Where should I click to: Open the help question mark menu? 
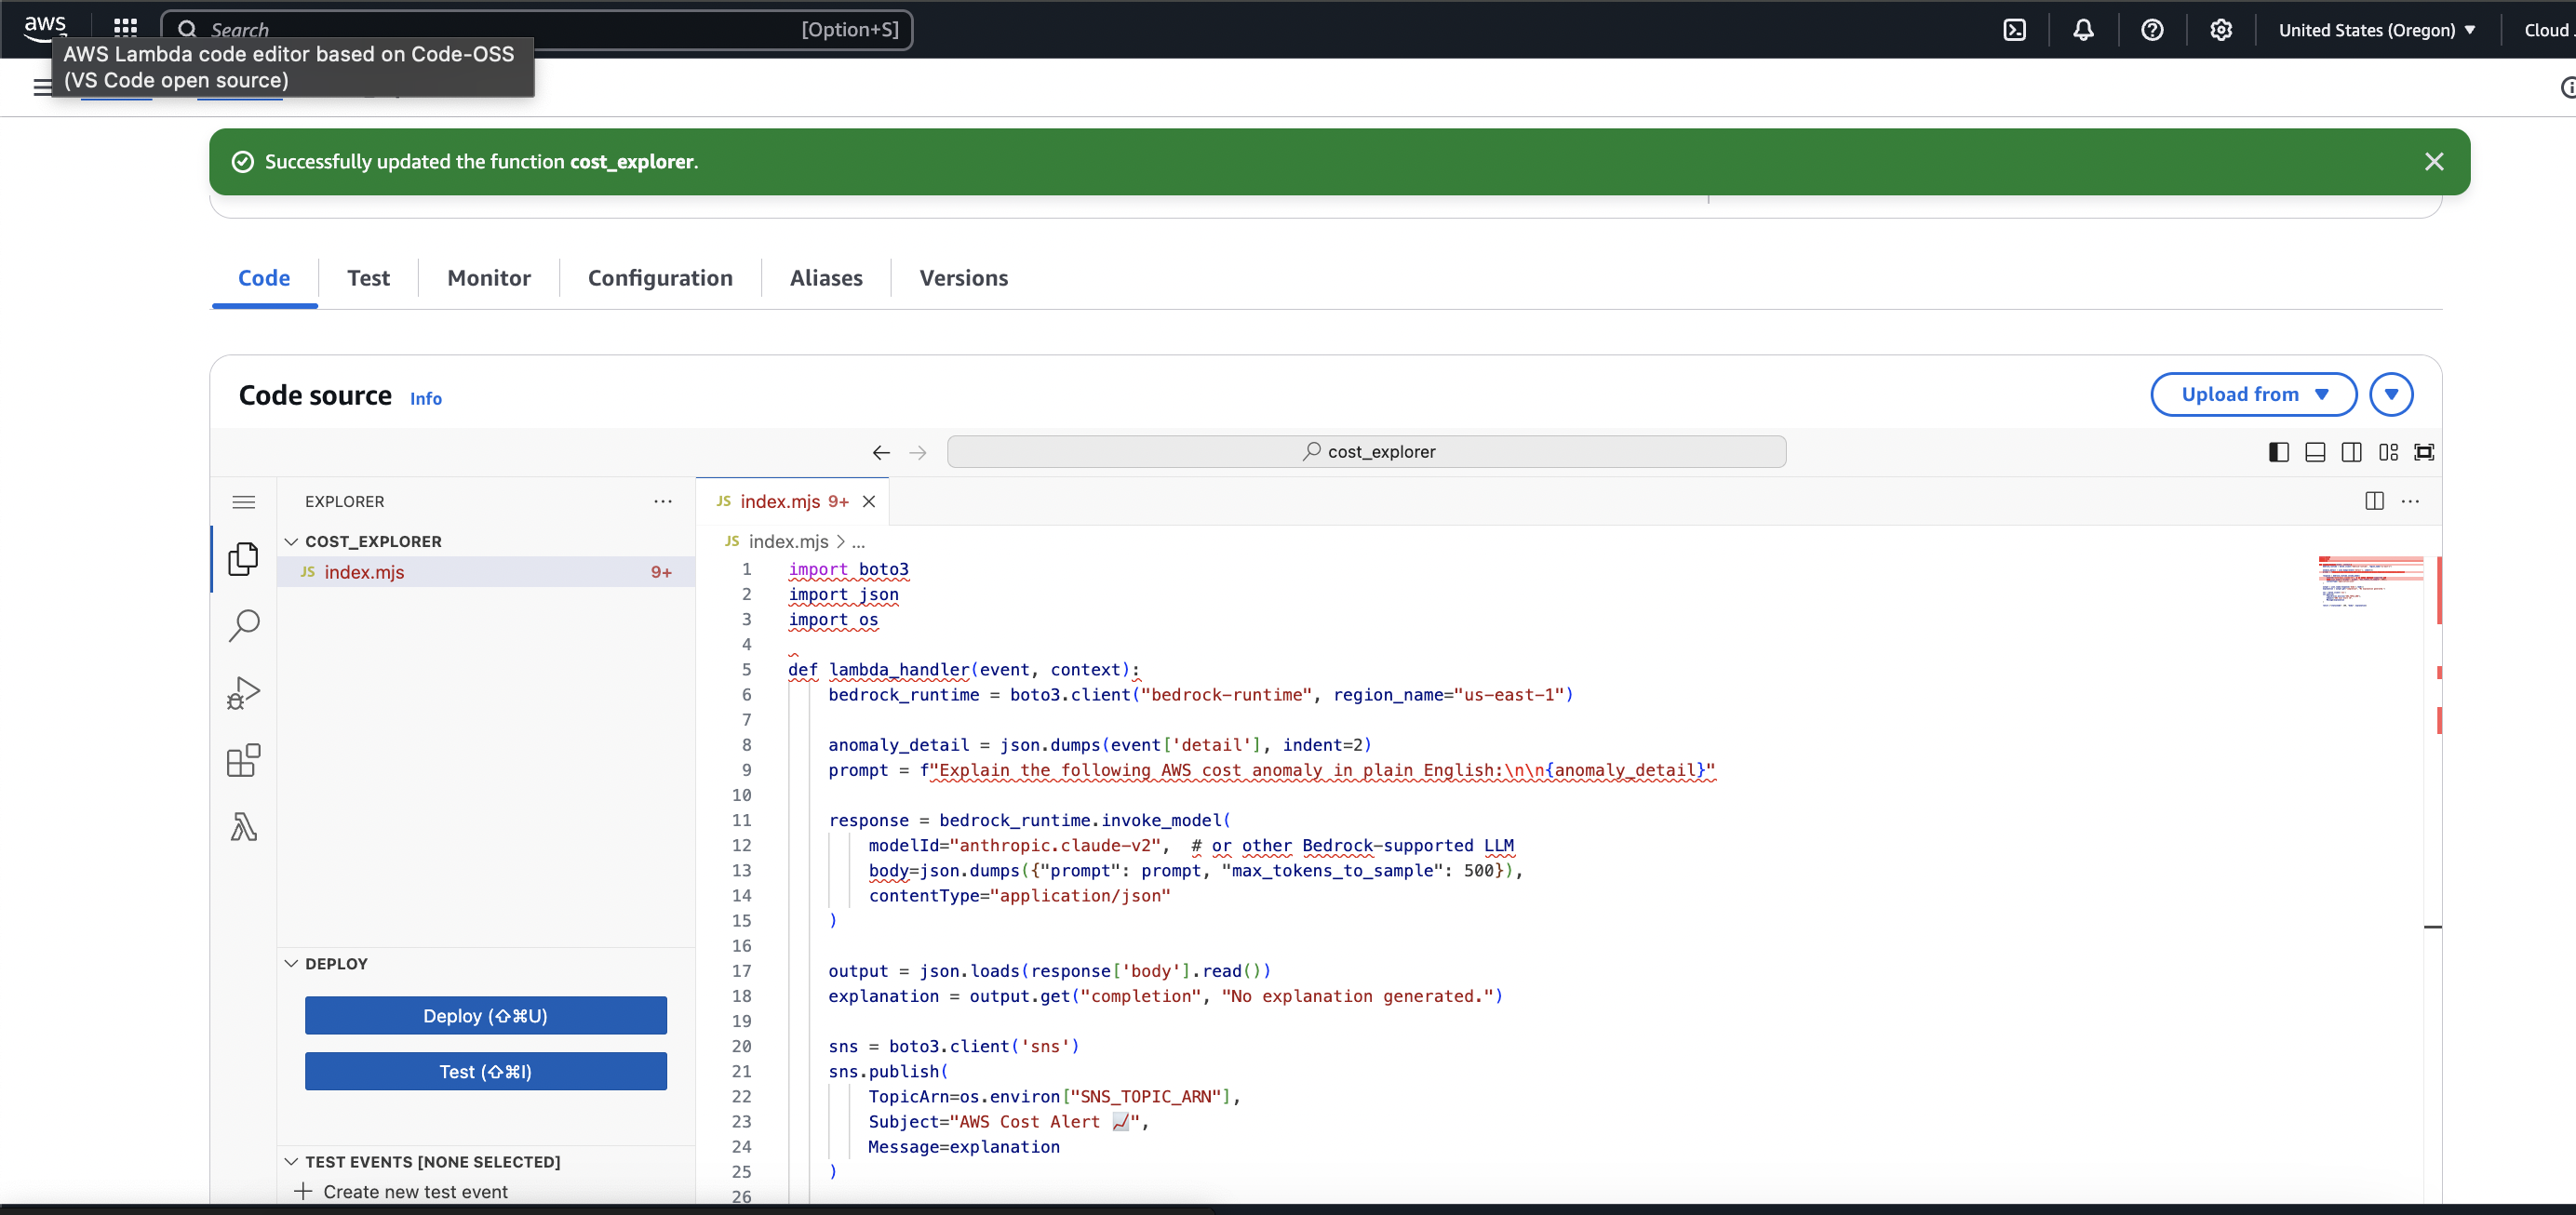(x=2152, y=30)
